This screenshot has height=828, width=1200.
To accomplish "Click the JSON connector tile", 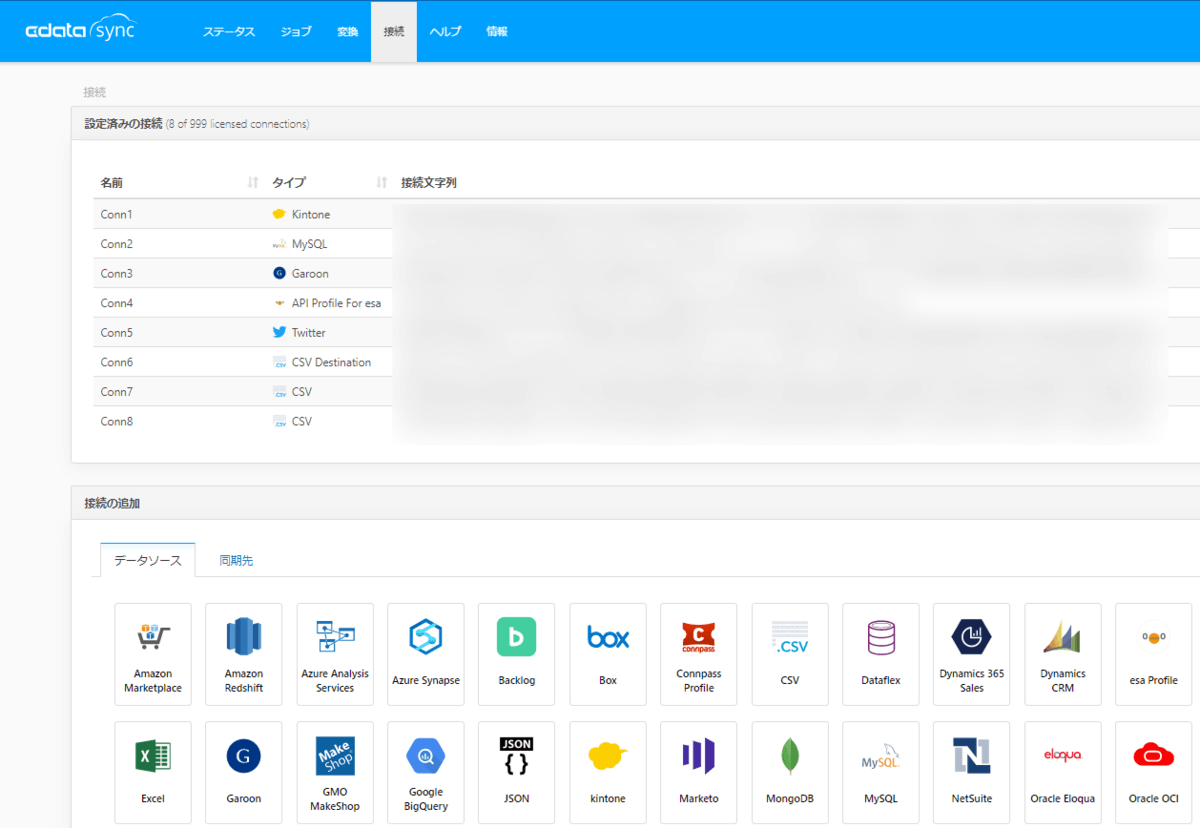I will click(517, 773).
